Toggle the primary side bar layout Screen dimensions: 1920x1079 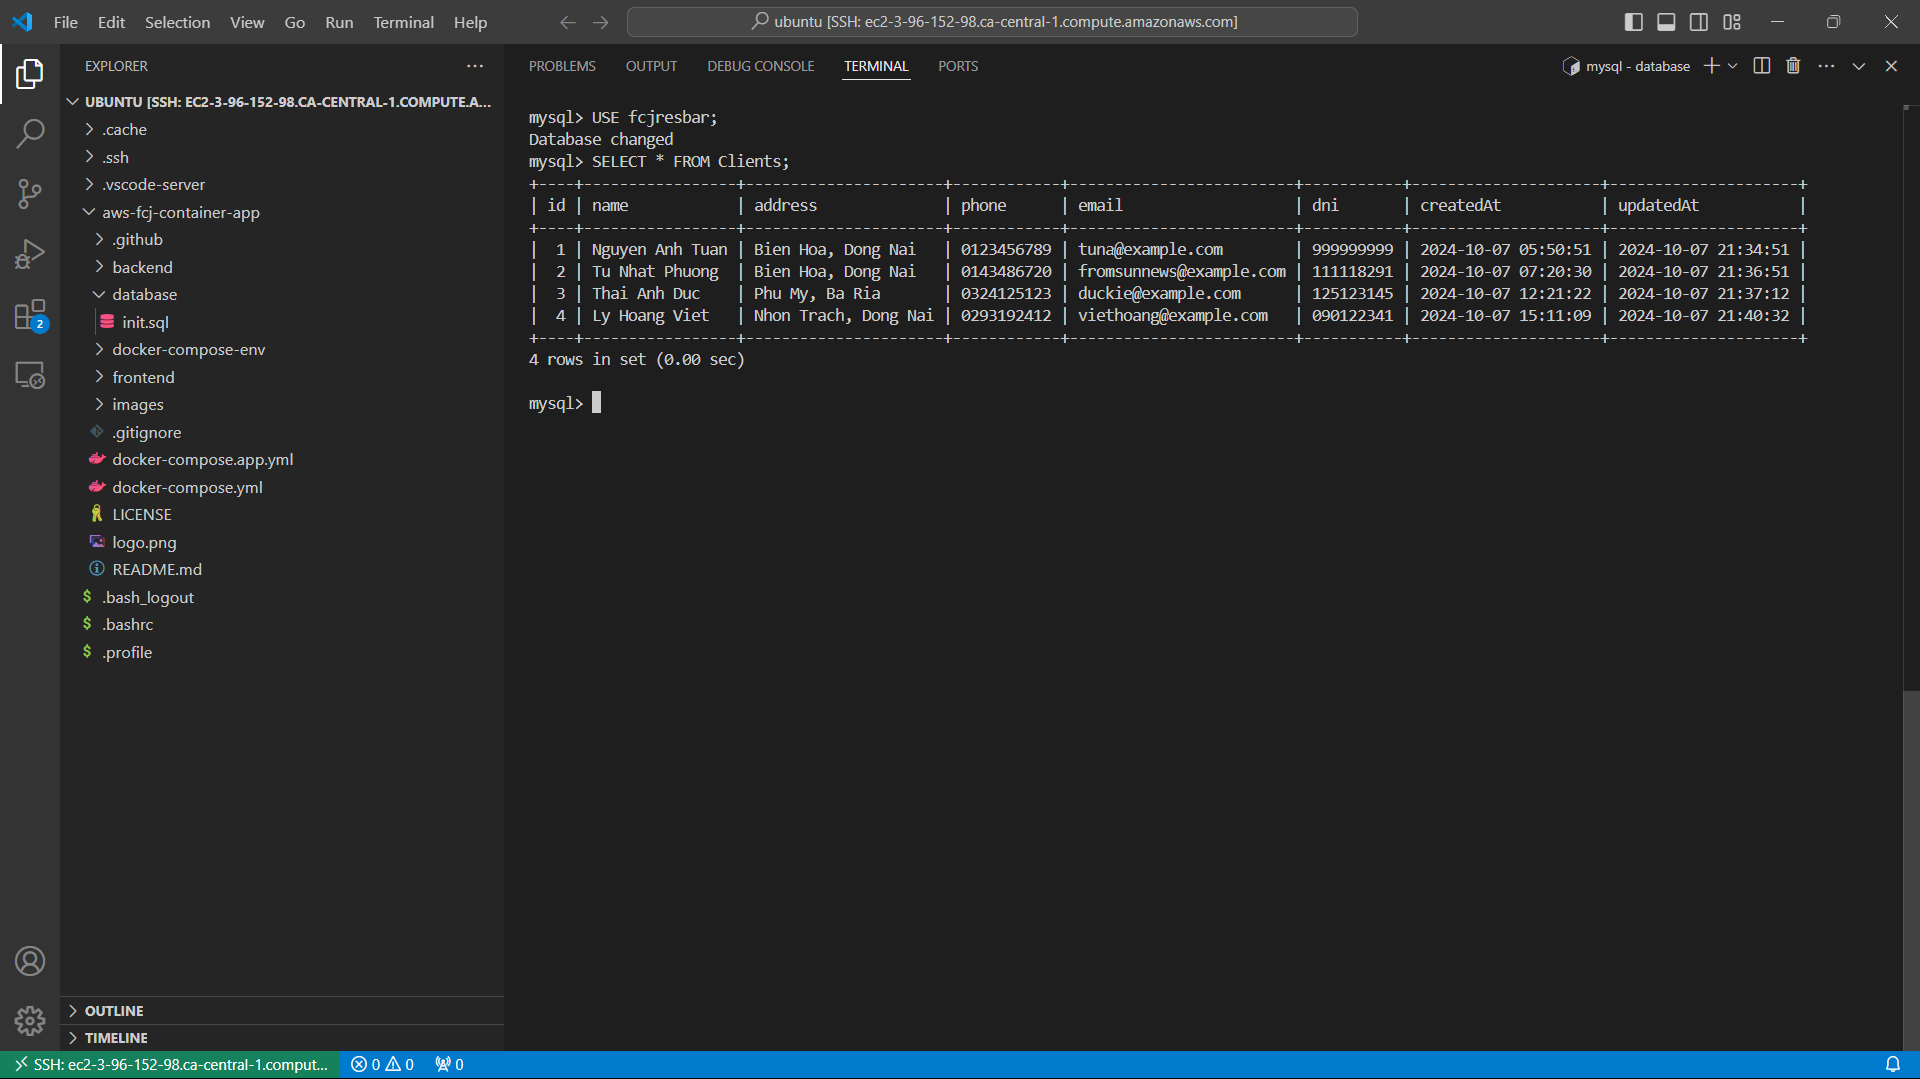[x=1634, y=22]
